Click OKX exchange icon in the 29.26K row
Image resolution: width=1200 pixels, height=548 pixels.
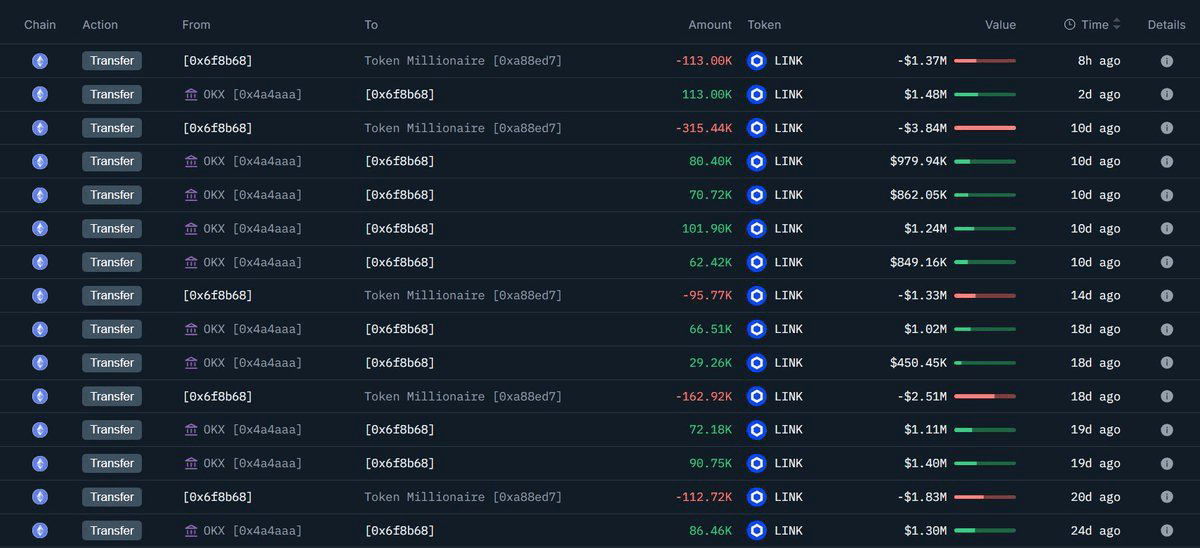(191, 362)
